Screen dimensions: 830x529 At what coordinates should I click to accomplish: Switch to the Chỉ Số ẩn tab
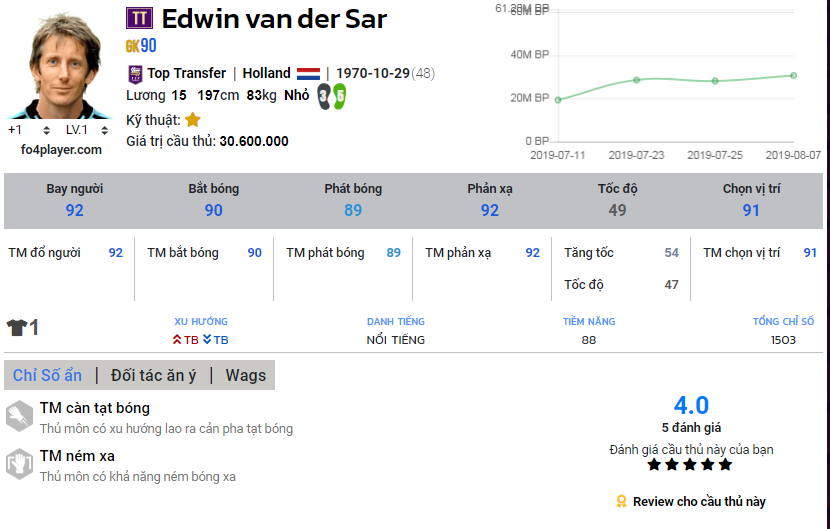(47, 375)
